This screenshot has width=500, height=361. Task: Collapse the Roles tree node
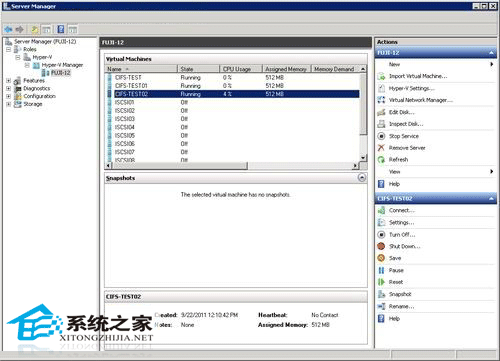(x=8, y=49)
